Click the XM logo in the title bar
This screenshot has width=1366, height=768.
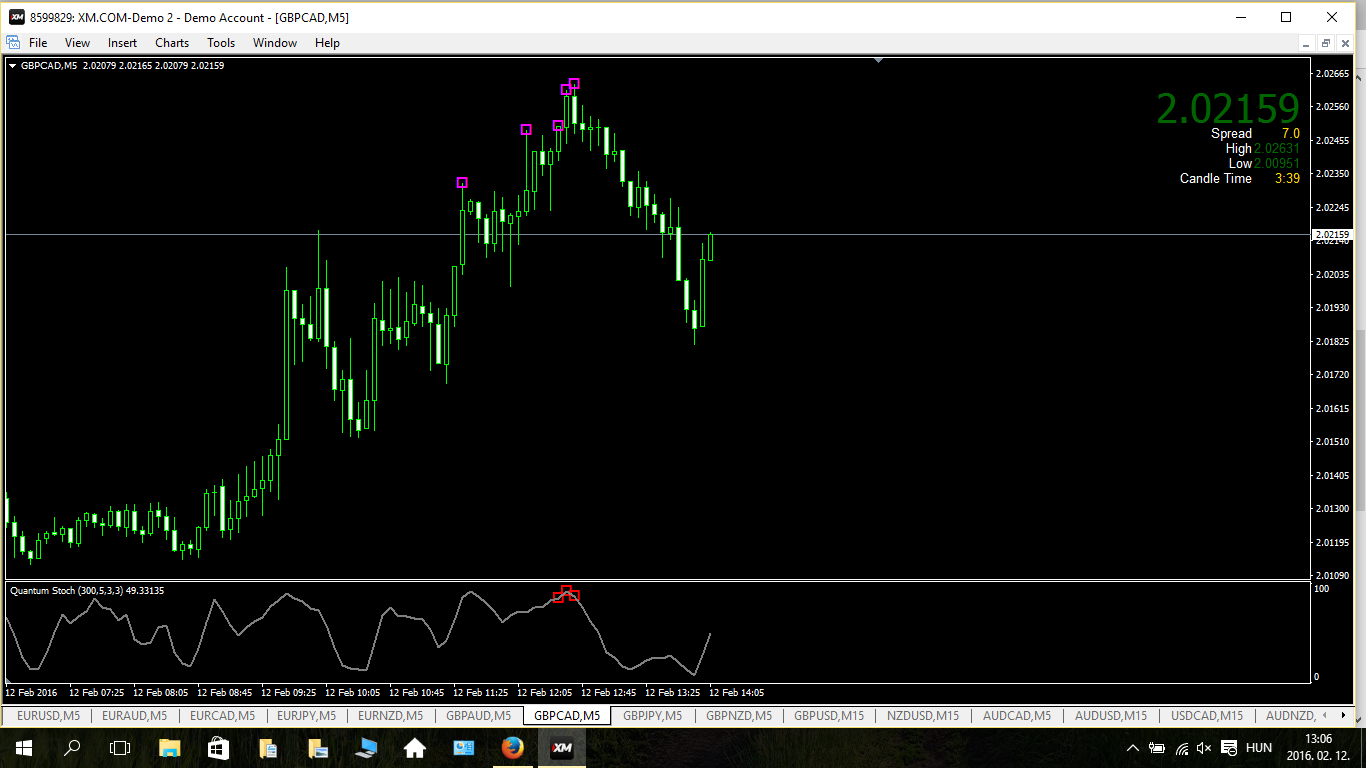[17, 17]
